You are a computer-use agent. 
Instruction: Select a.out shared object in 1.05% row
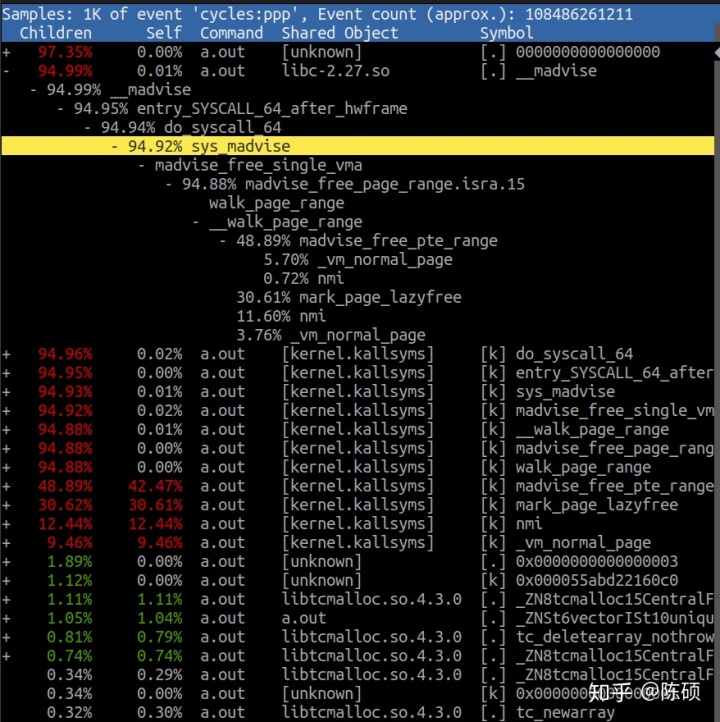click(x=304, y=618)
